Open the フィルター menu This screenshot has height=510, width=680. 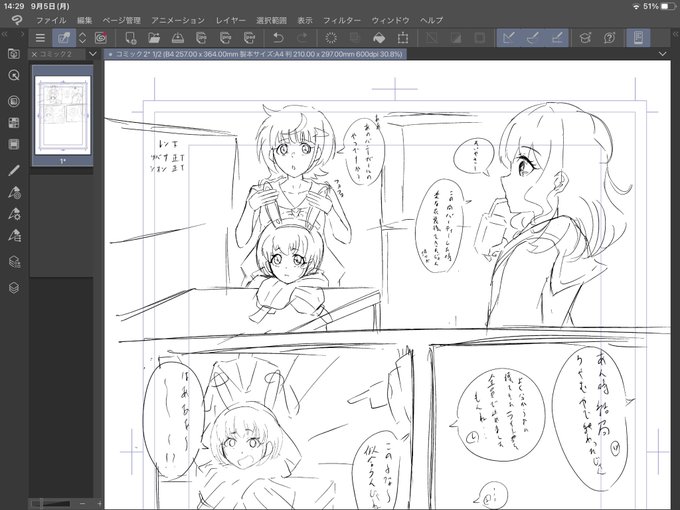pos(342,20)
